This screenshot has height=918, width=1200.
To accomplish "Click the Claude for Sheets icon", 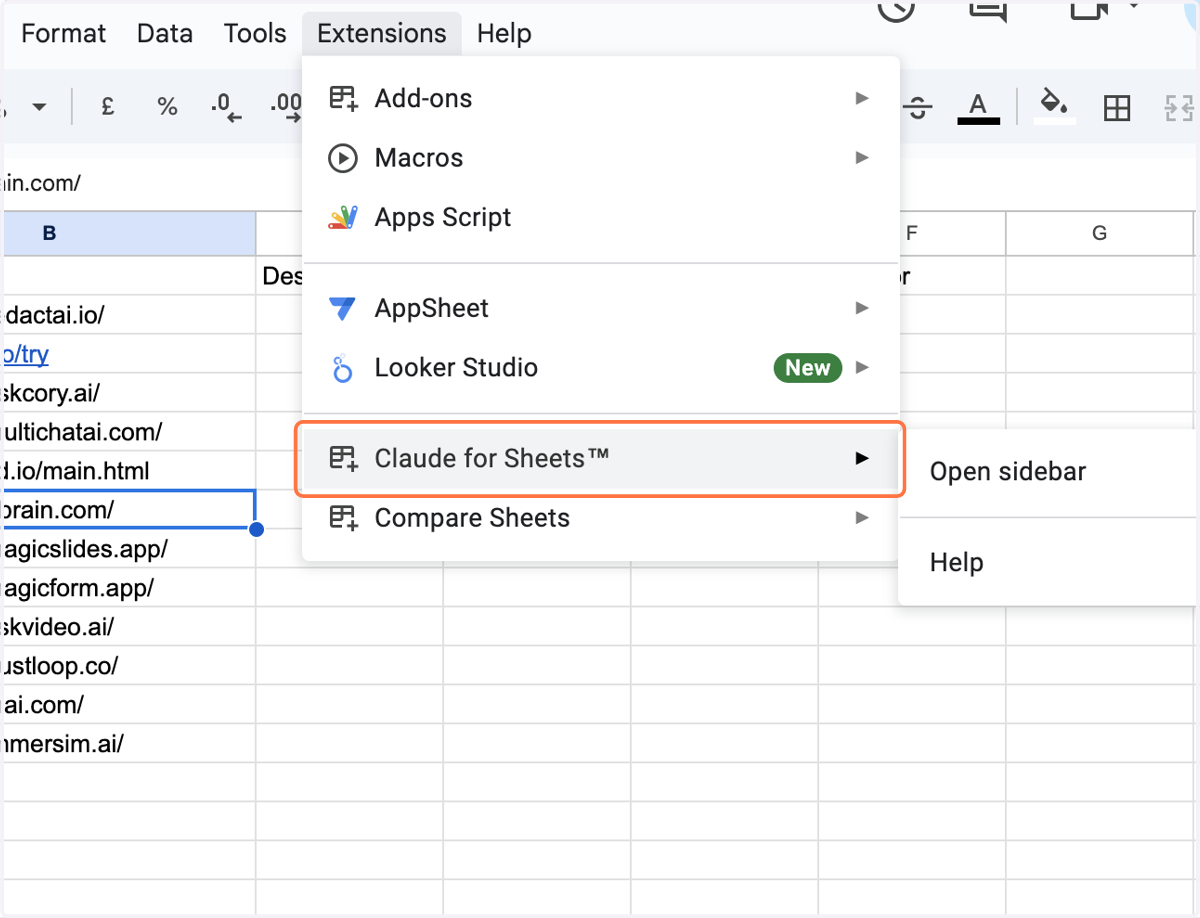I will (343, 459).
